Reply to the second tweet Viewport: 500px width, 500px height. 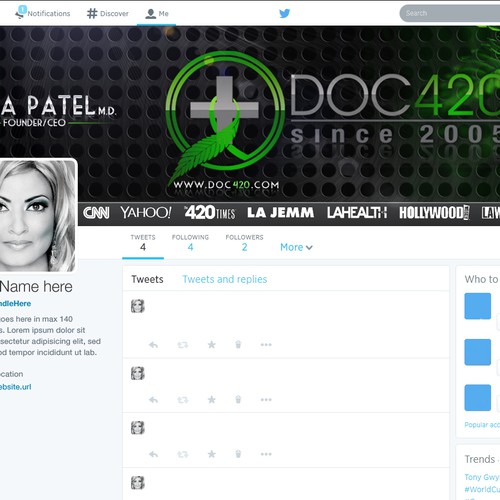(153, 400)
